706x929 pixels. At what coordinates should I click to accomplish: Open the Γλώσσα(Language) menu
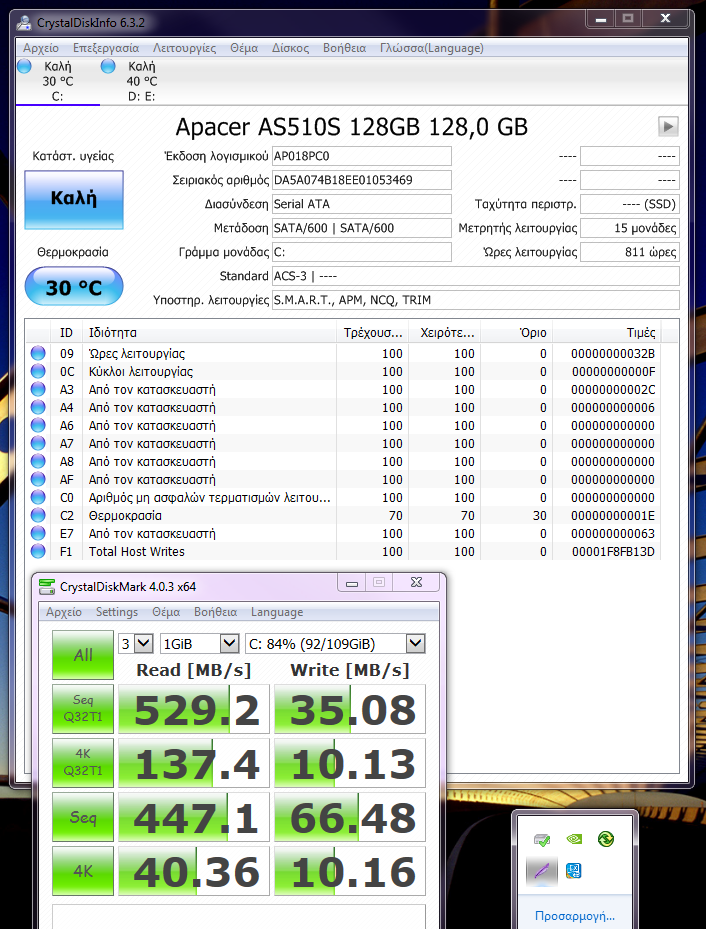[x=432, y=48]
